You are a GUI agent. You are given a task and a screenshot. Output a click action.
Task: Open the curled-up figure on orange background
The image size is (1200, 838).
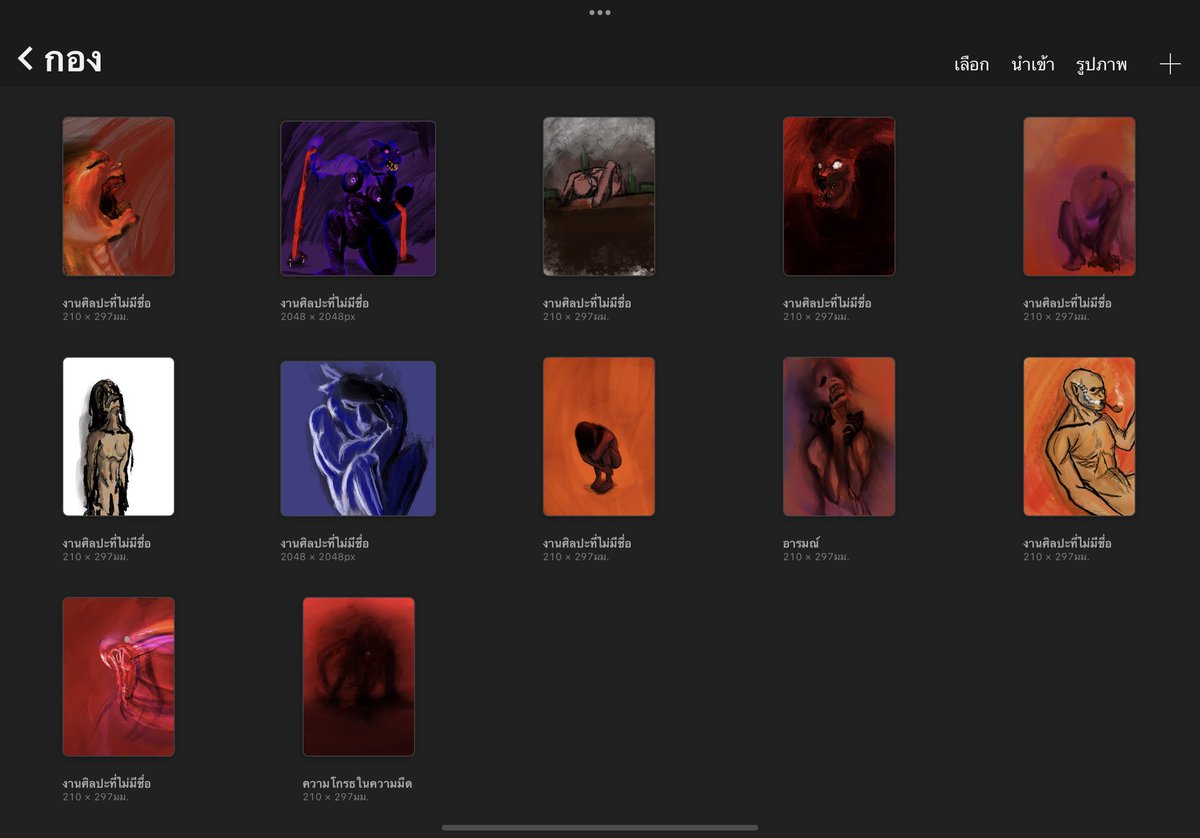(x=599, y=436)
